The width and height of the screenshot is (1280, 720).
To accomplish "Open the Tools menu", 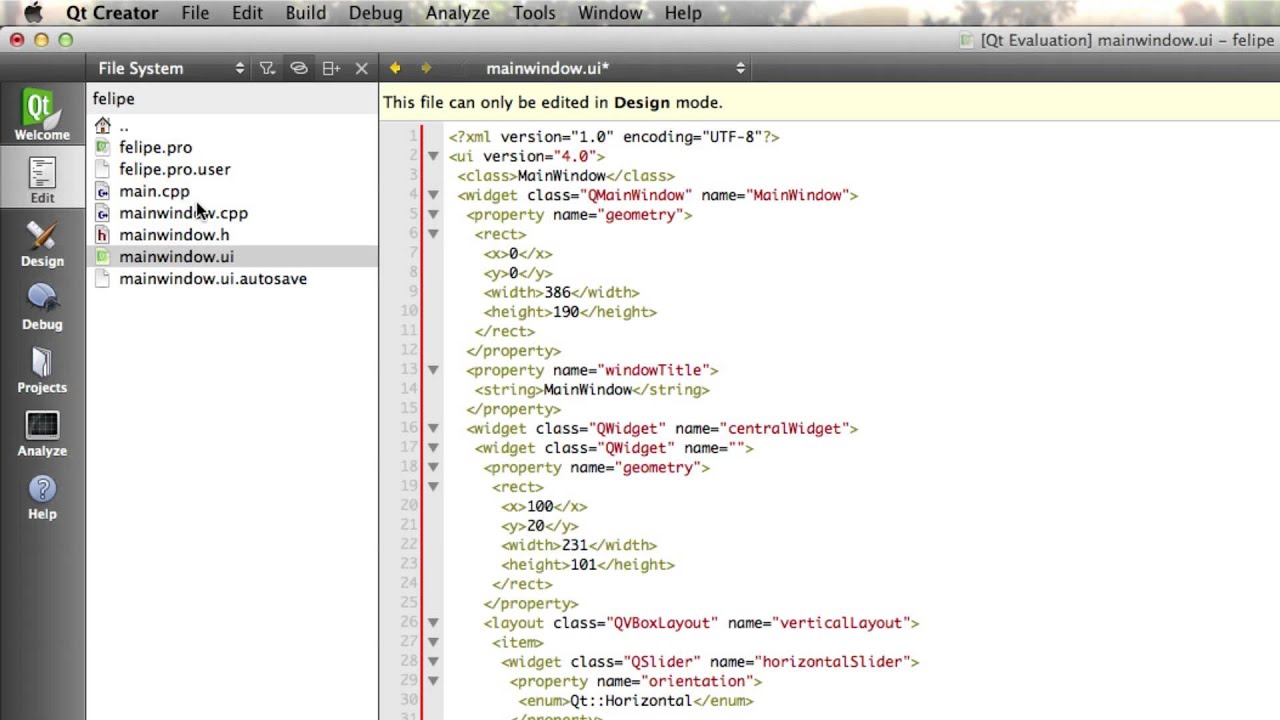I will (534, 13).
